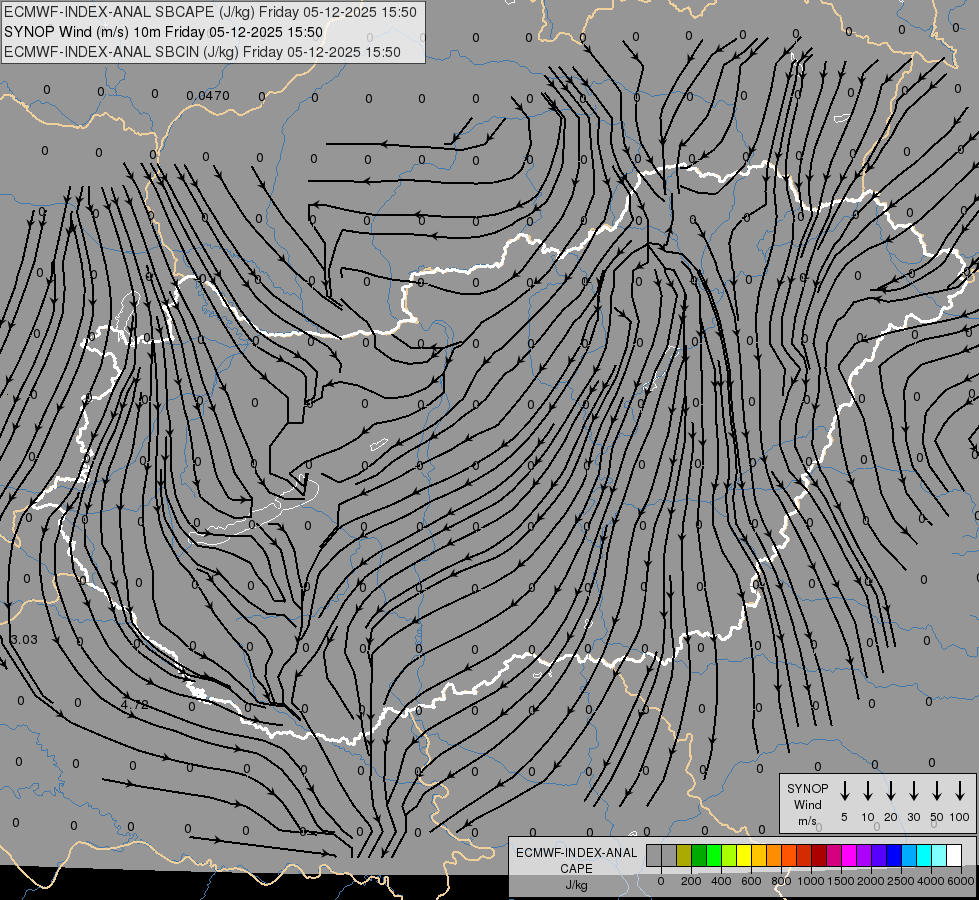Click the SBCAPE title line in header
Viewport: 979px width, 900px height.
coord(210,12)
